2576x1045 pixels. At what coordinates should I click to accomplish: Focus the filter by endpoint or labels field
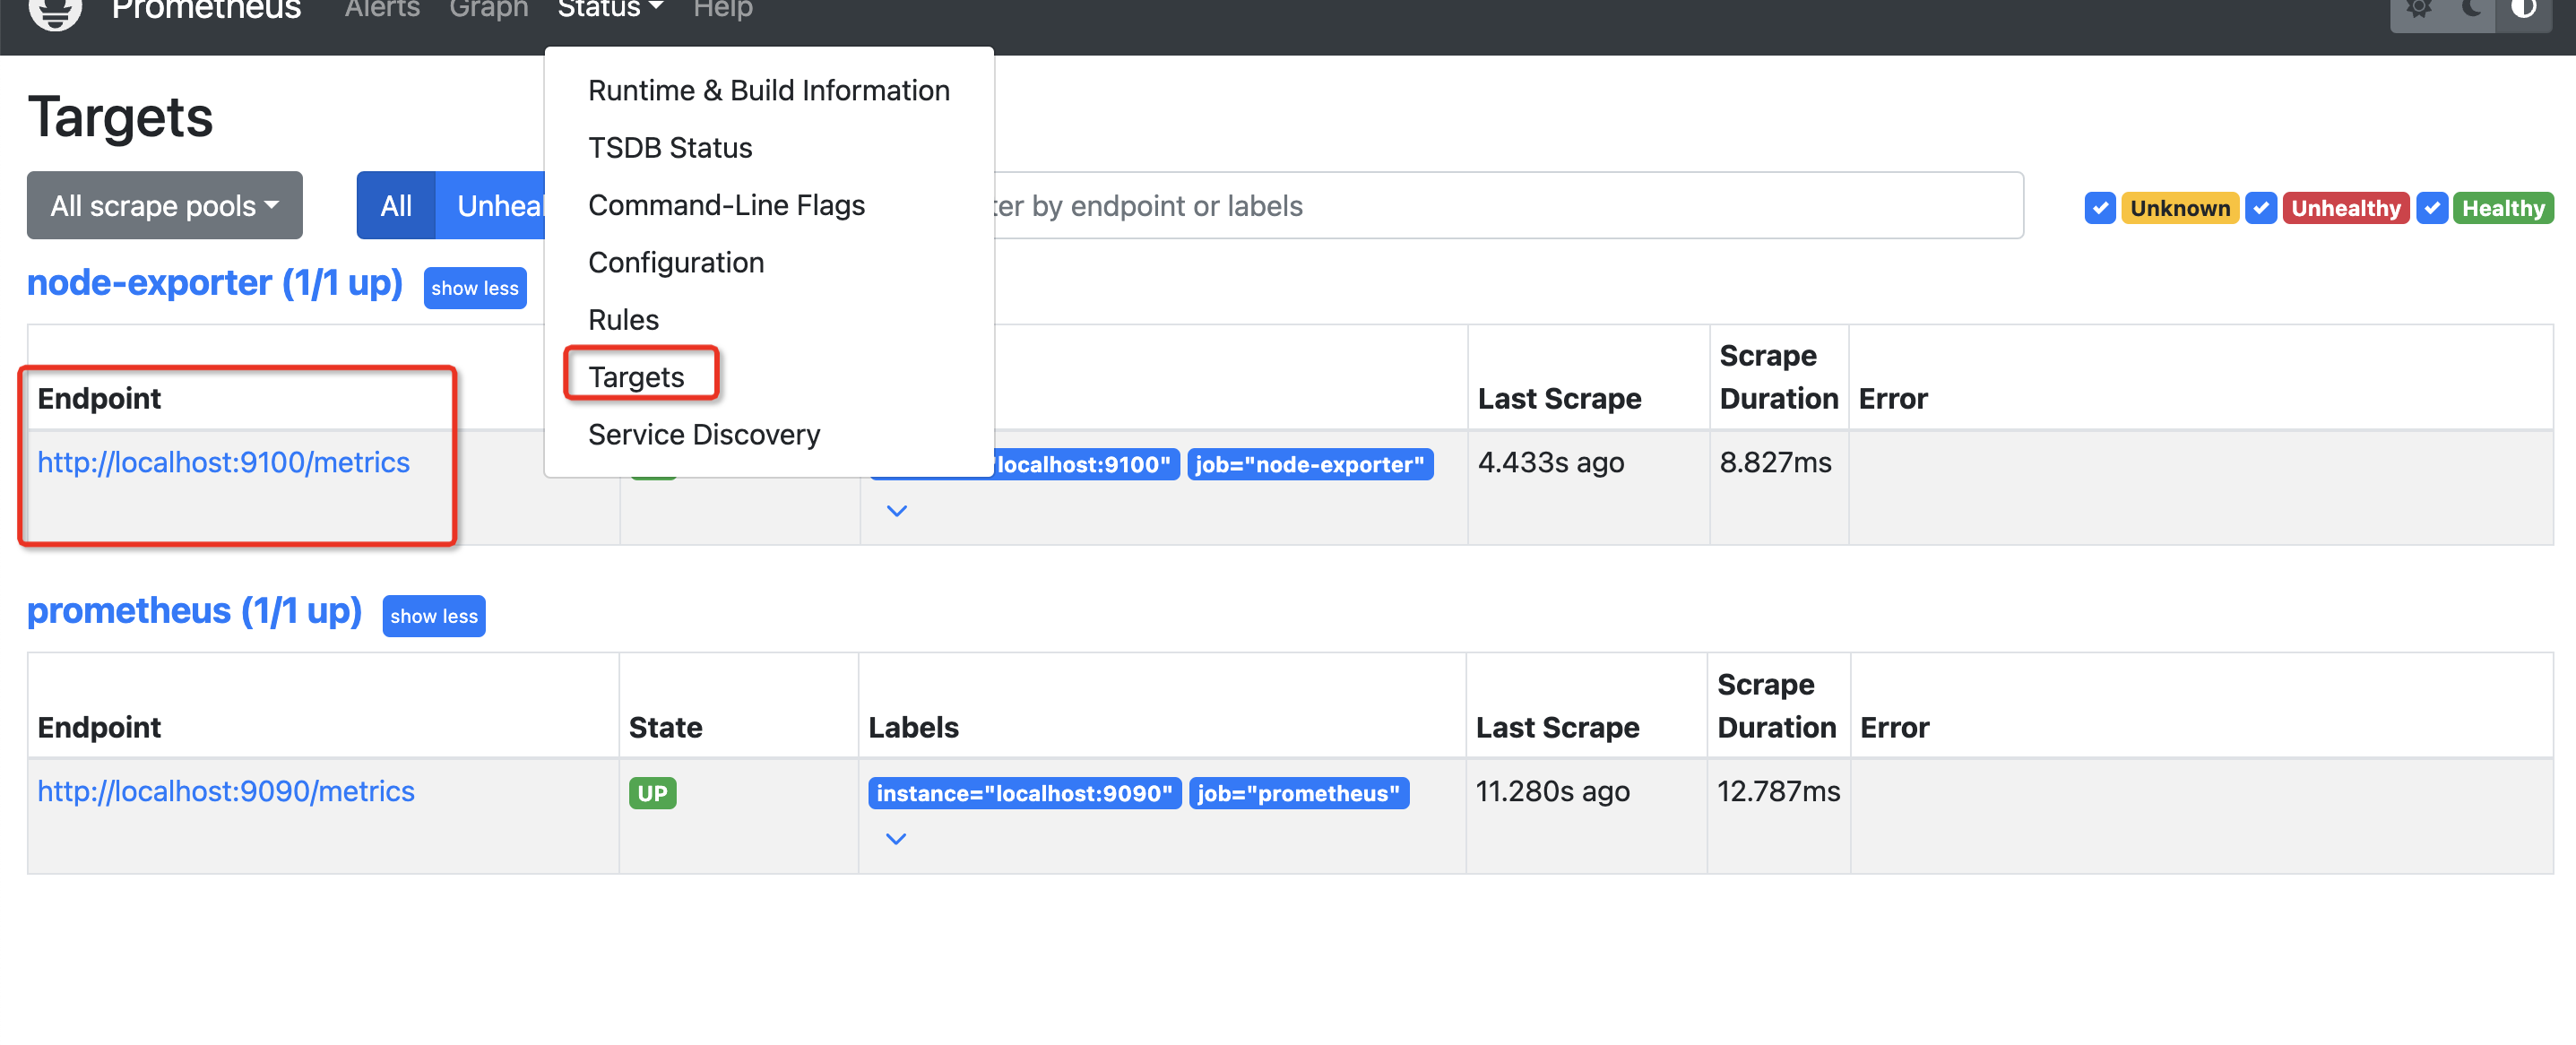(x=1508, y=206)
